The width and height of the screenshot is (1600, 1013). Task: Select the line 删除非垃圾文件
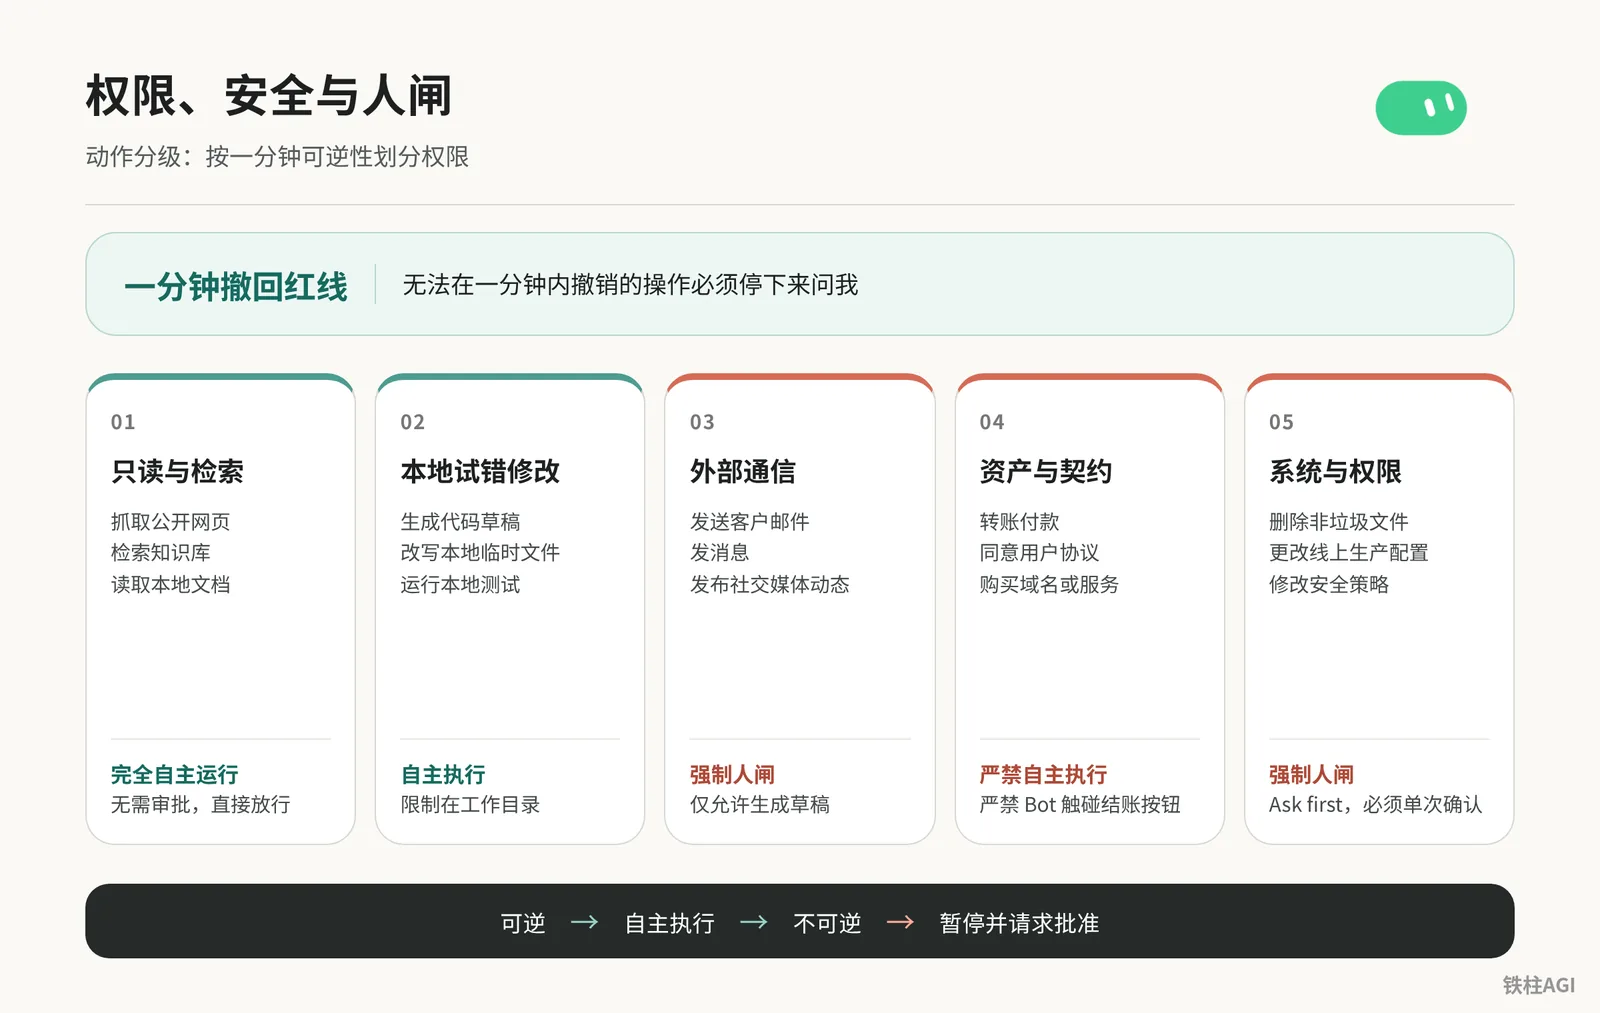(1339, 521)
